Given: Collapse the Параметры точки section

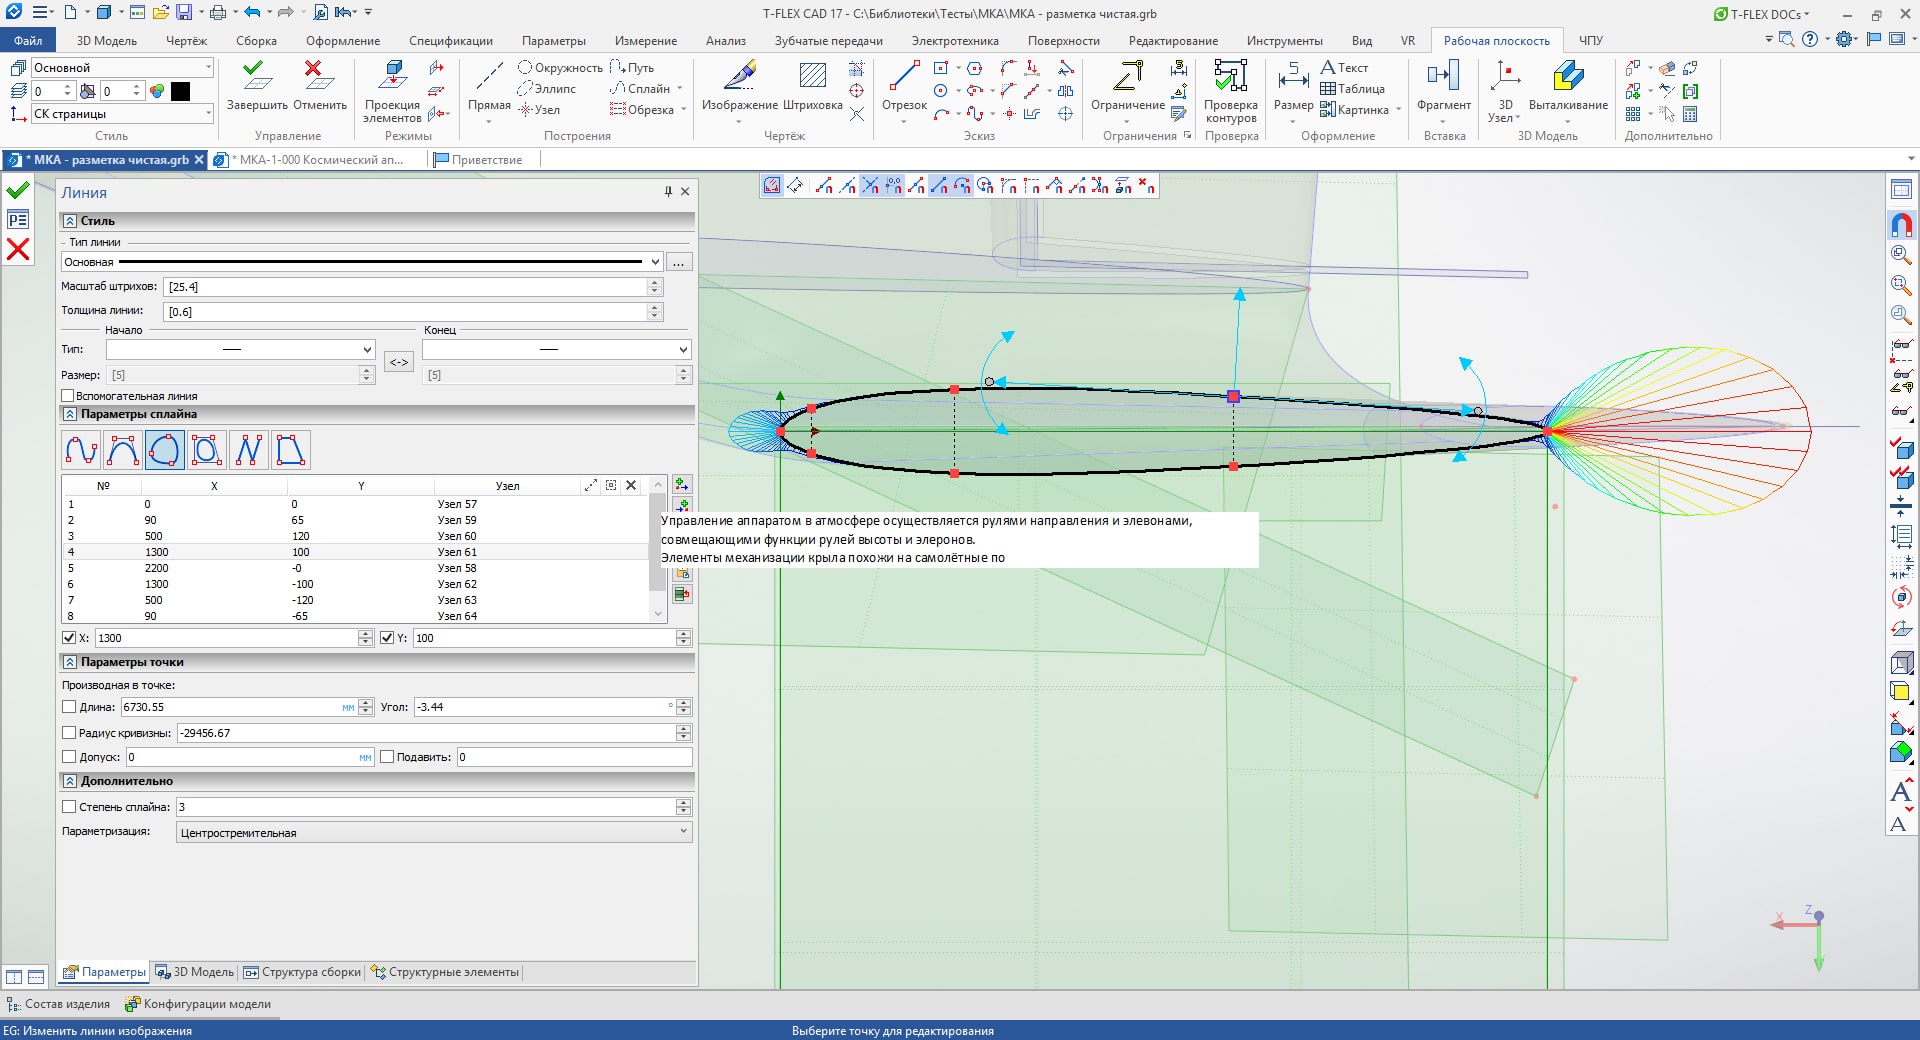Looking at the screenshot, I should tap(70, 662).
